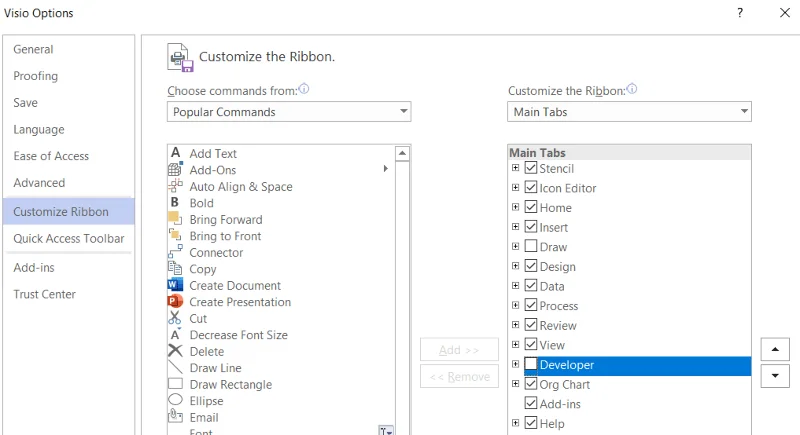Open the Language options page
Viewport: 800px width, 435px height.
coord(39,130)
